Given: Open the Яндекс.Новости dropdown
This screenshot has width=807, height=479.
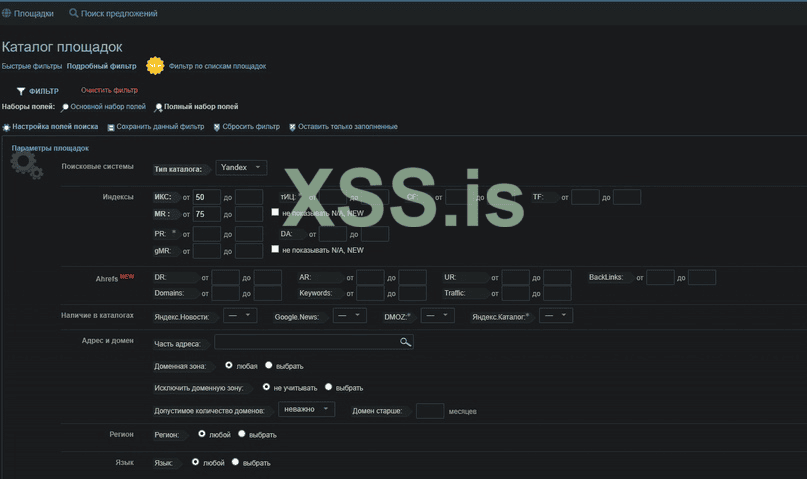Looking at the screenshot, I should [240, 315].
